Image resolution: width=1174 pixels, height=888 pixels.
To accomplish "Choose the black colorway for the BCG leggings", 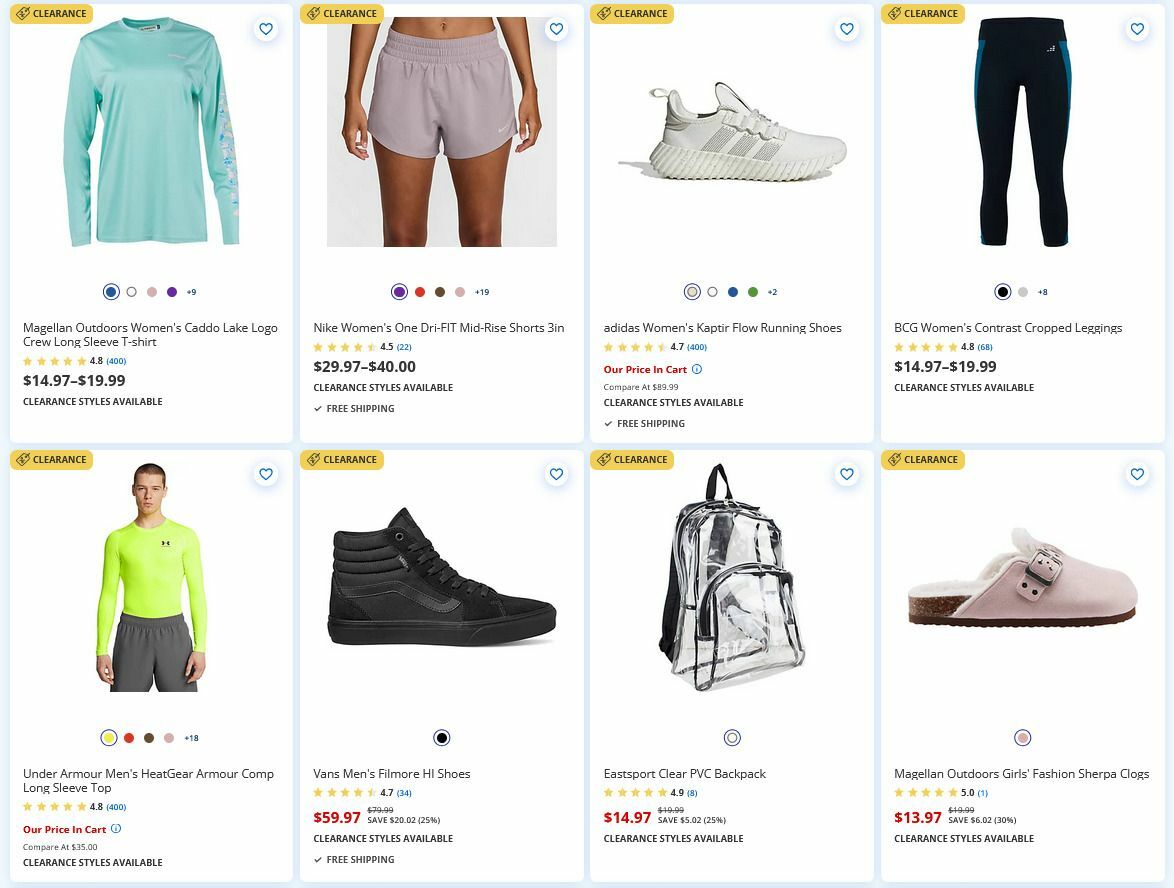I will pos(1002,292).
